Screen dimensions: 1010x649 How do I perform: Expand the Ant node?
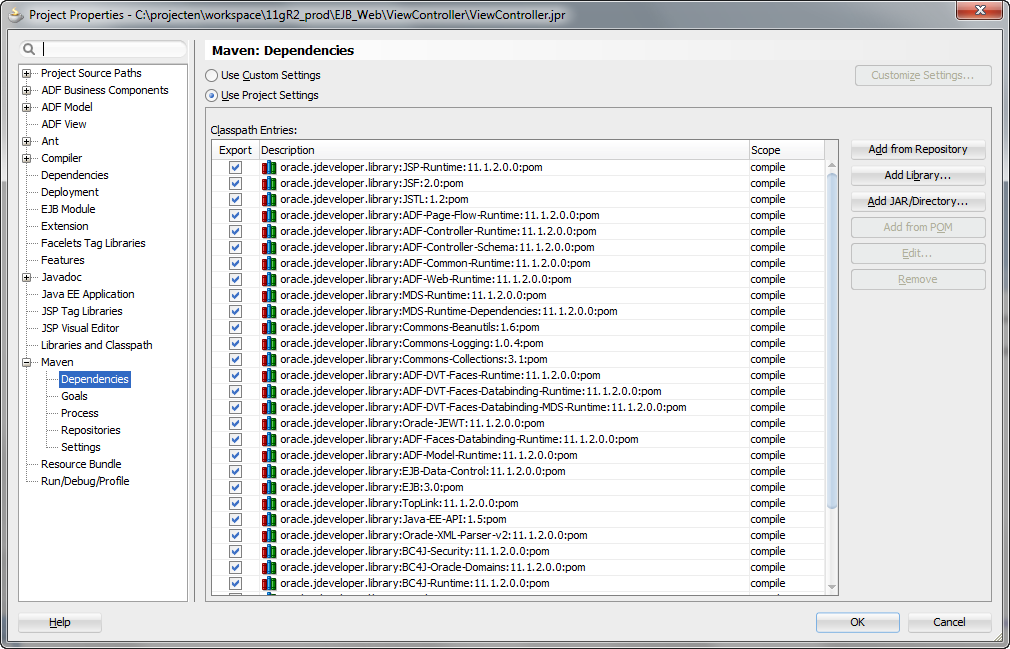click(26, 141)
